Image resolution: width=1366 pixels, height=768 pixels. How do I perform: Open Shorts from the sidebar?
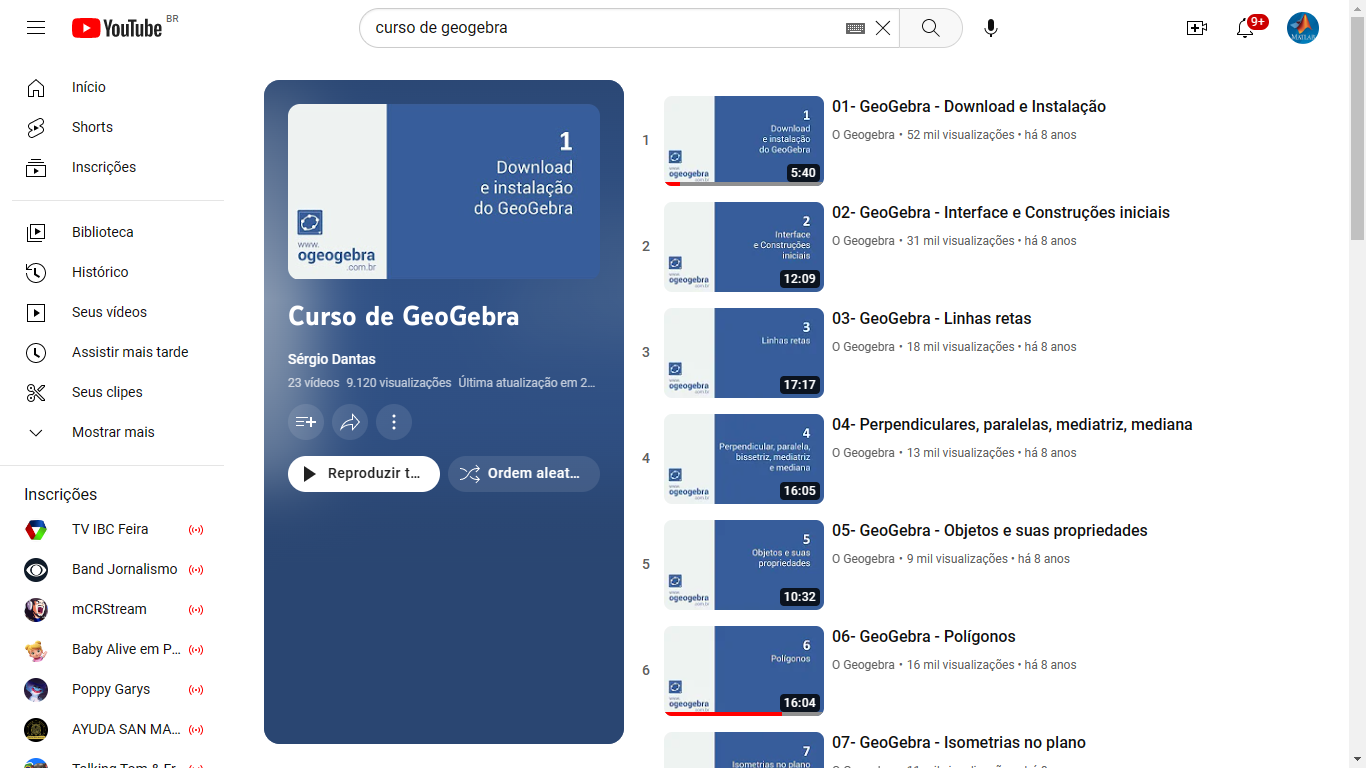point(118,127)
